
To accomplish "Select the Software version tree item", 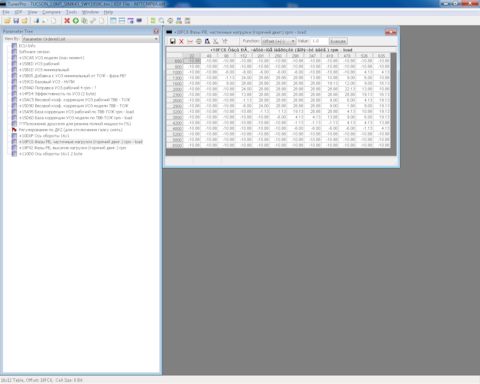I will pyautogui.click(x=34, y=52).
